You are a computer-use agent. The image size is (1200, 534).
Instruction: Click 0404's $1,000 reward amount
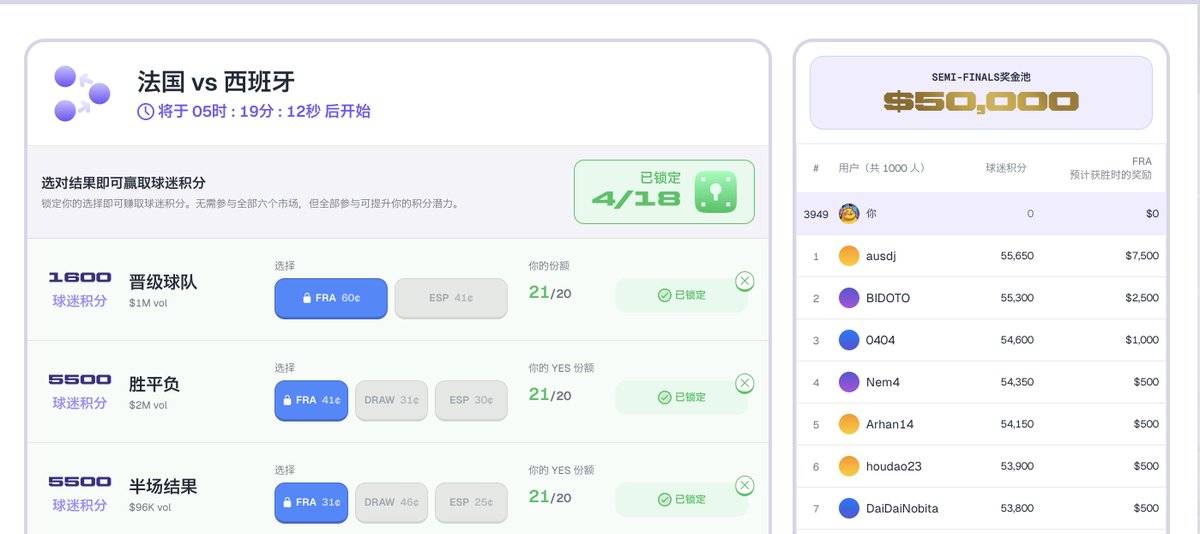coord(1141,340)
